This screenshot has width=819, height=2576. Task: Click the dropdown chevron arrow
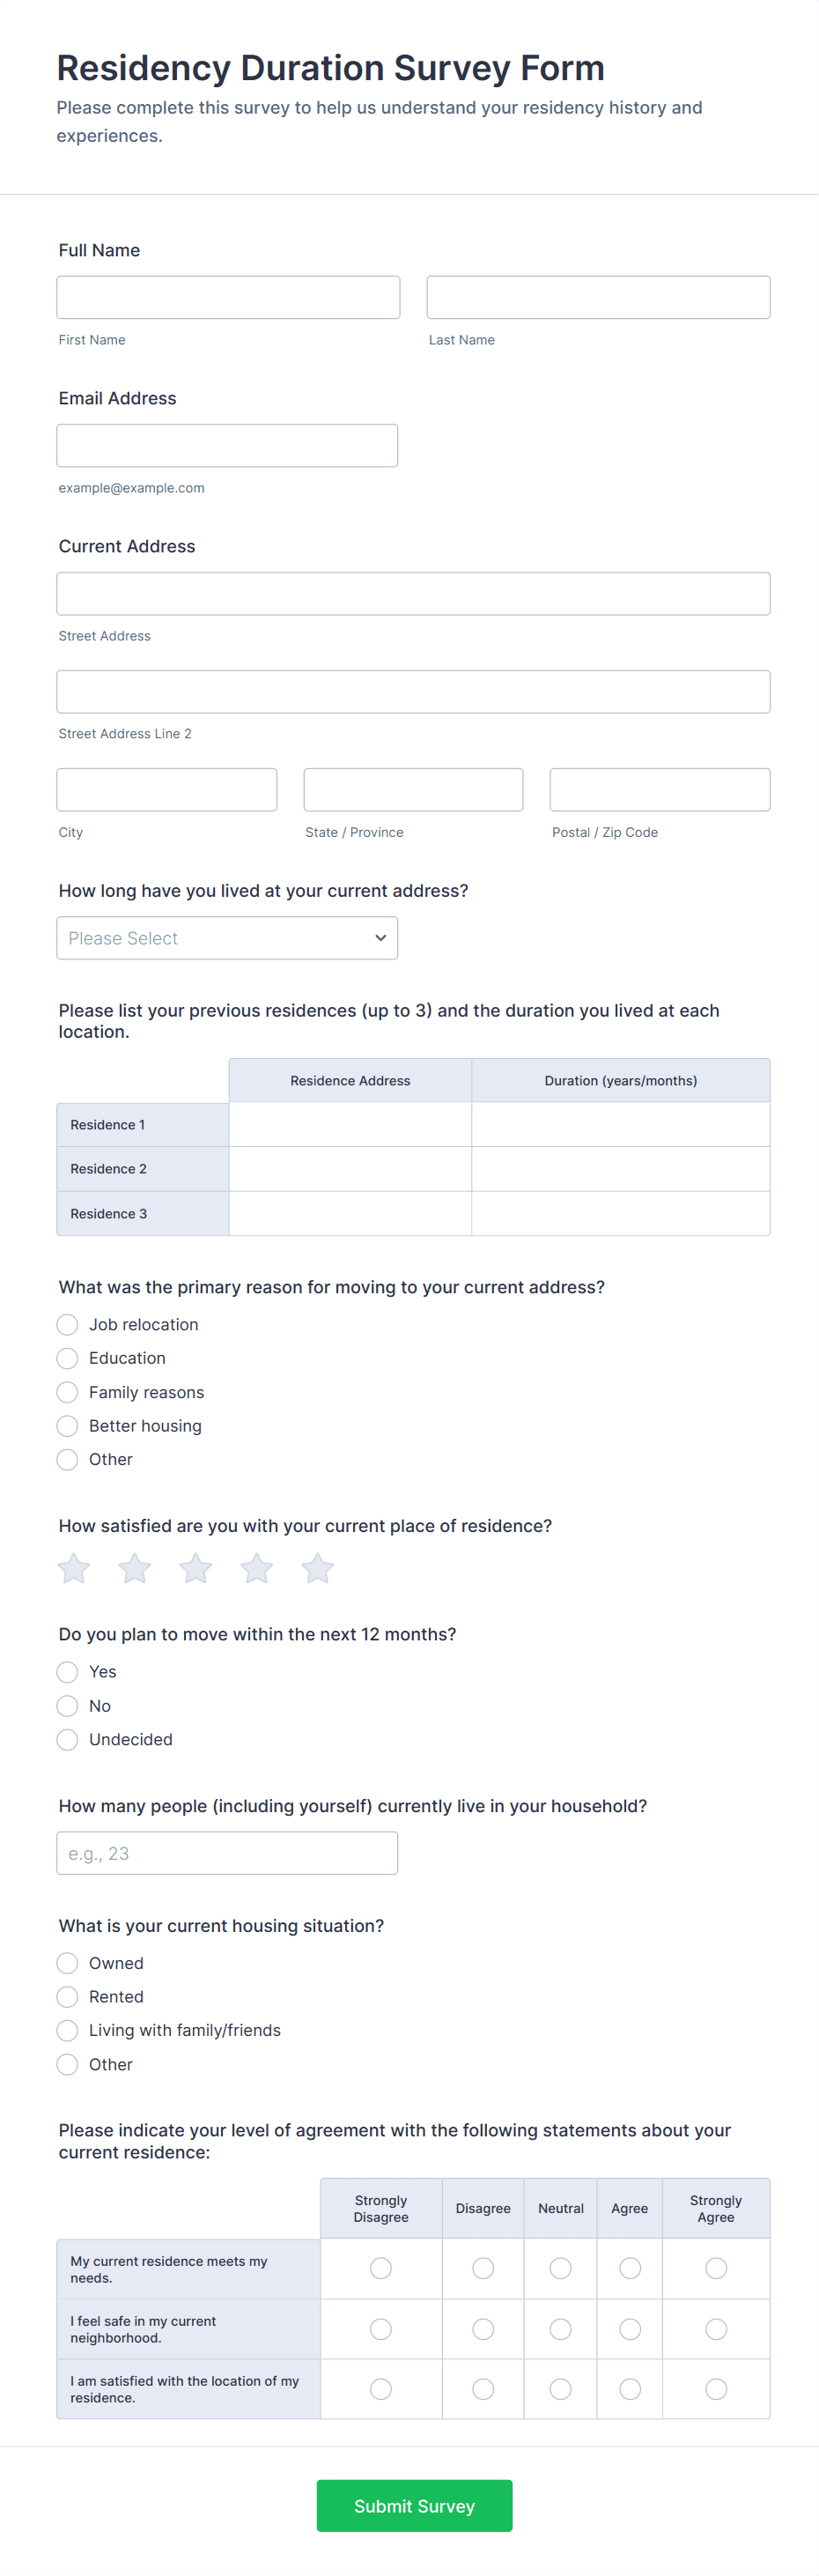pos(380,938)
